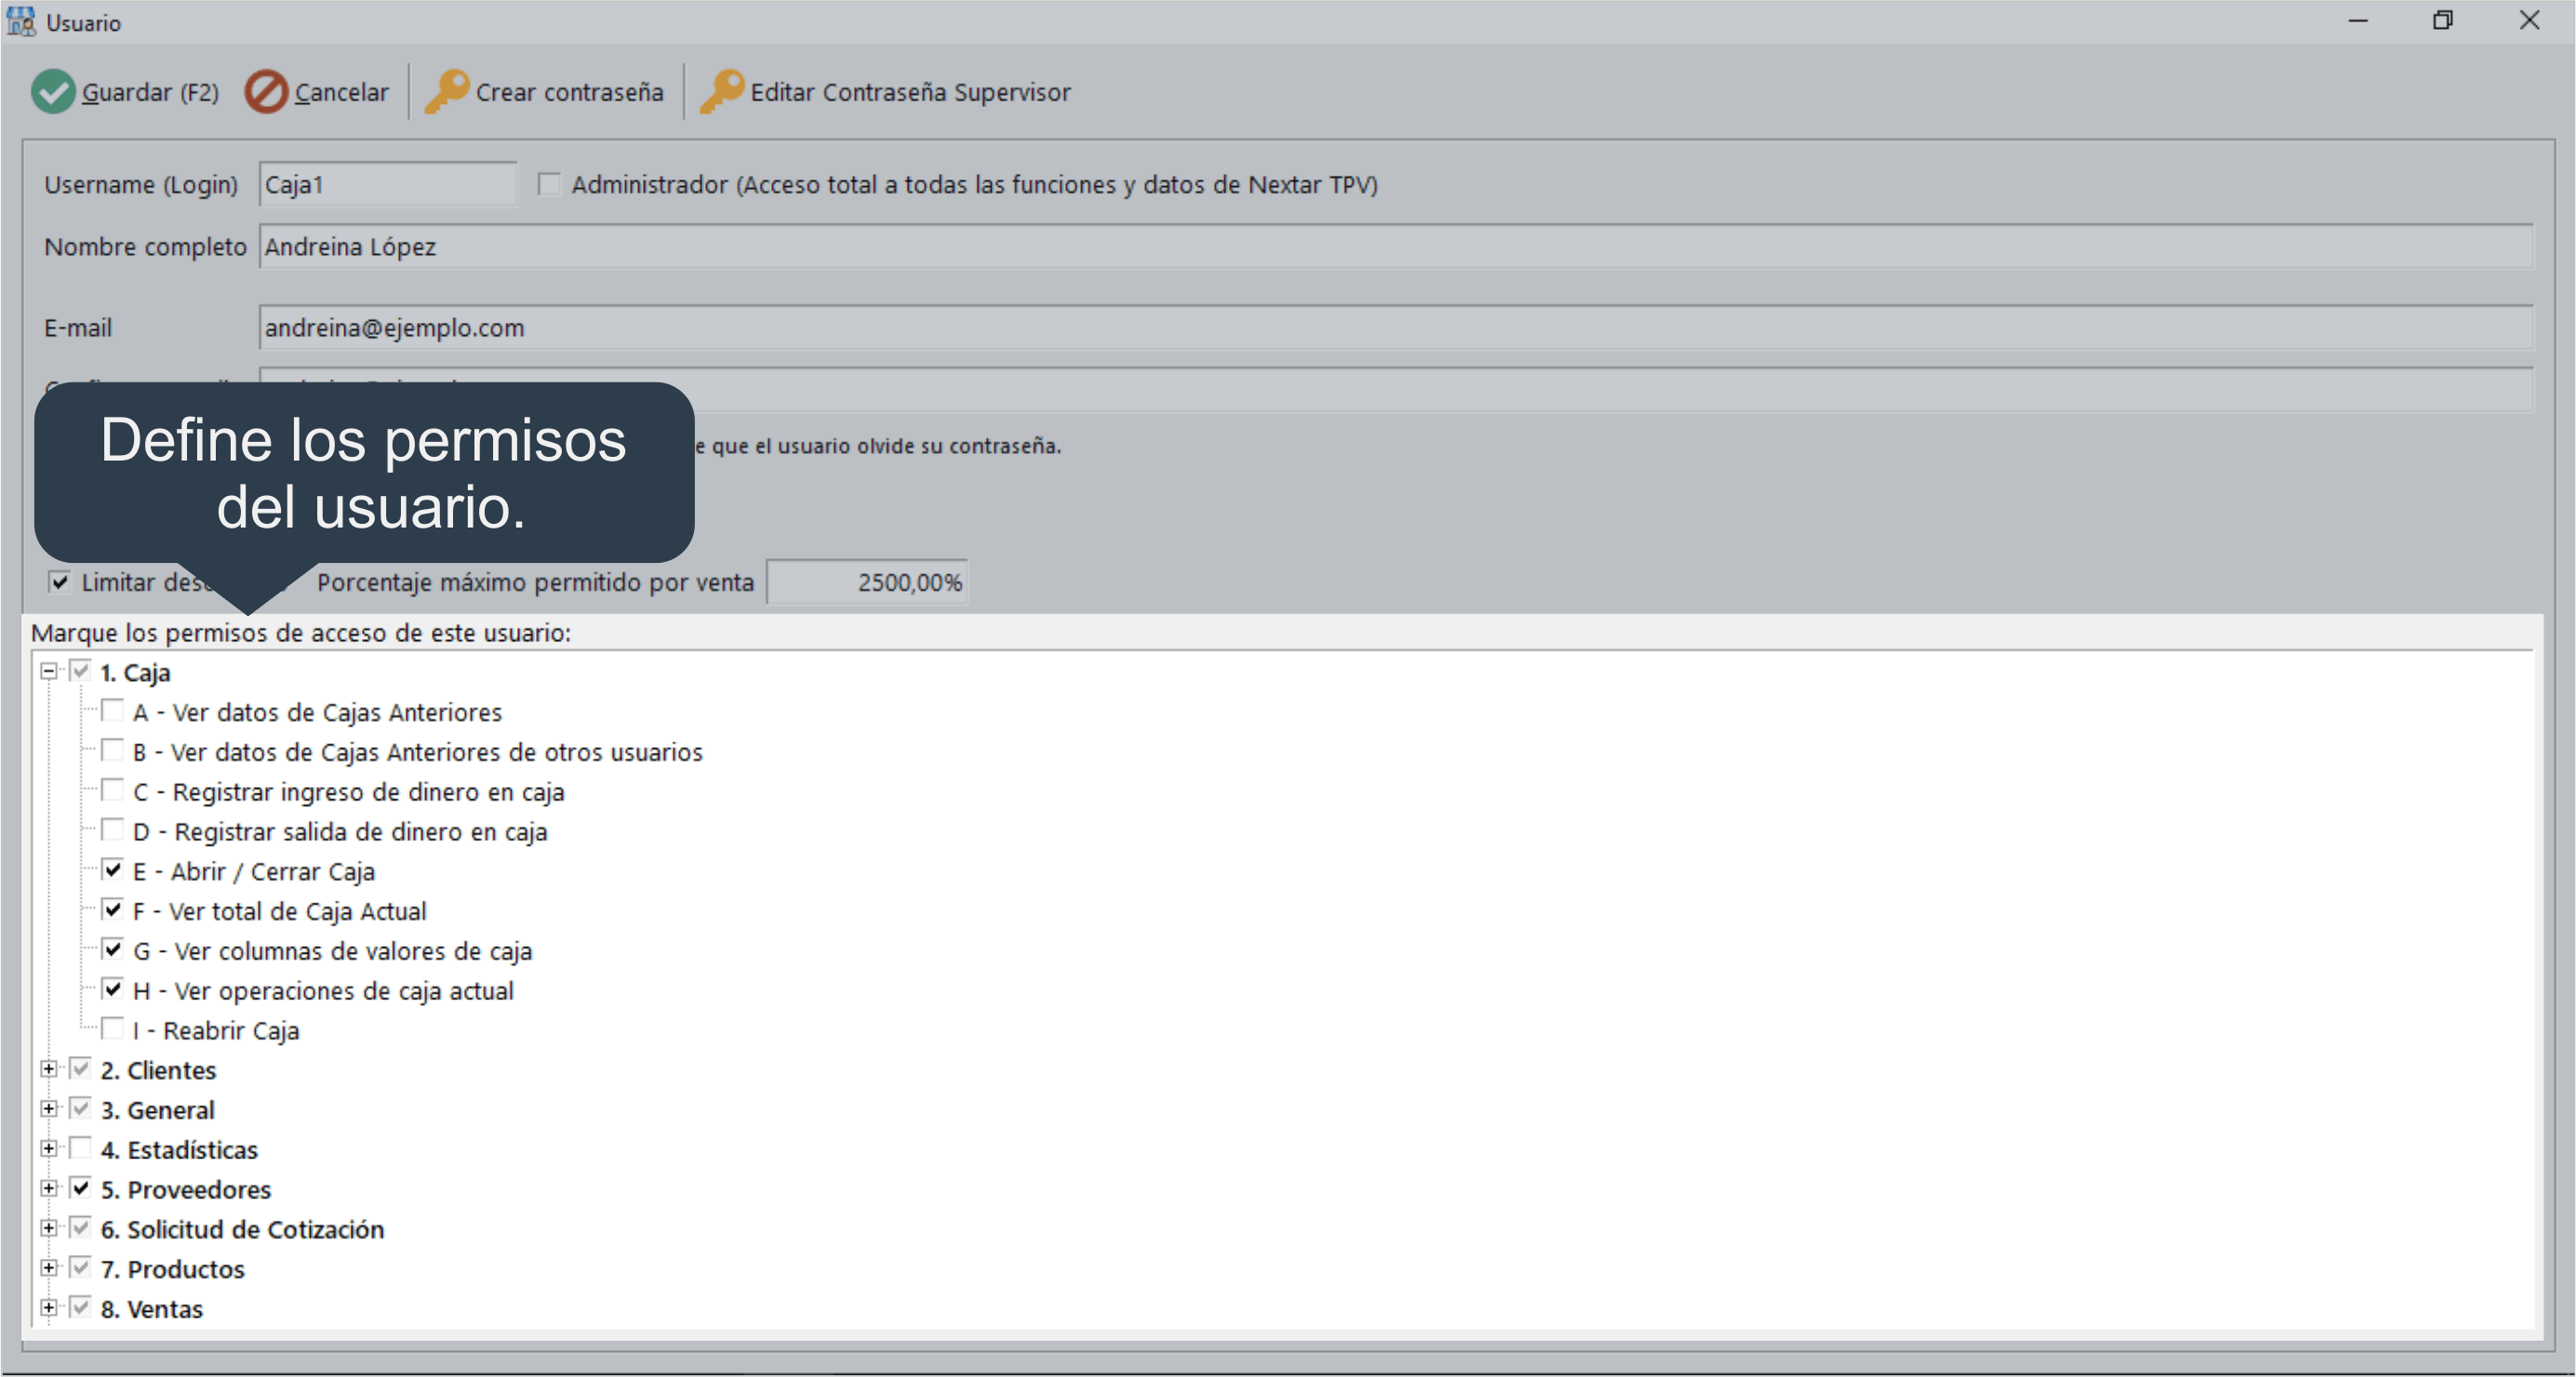Click the green Guardar checkmark icon
The height and width of the screenshot is (1377, 2576).
52,92
